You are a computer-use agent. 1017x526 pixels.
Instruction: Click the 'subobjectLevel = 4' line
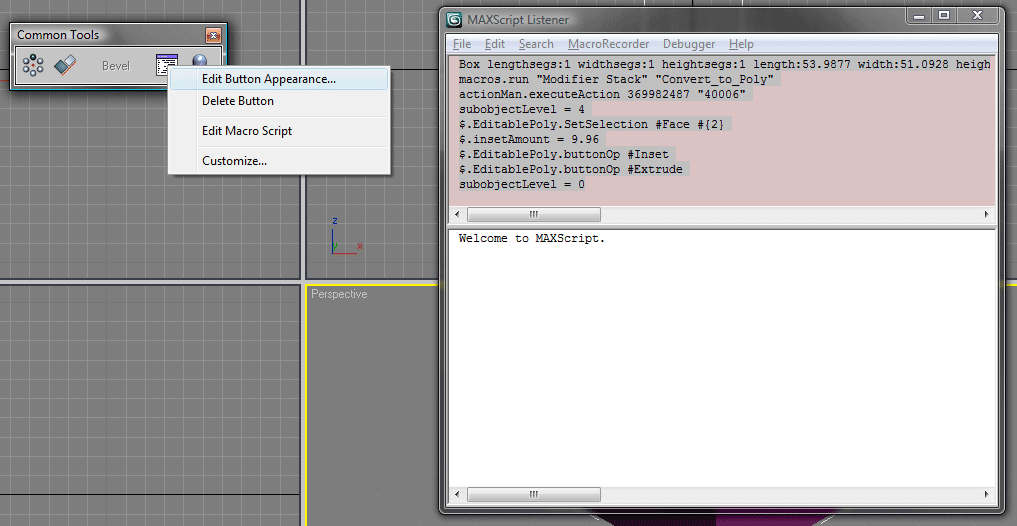point(522,110)
